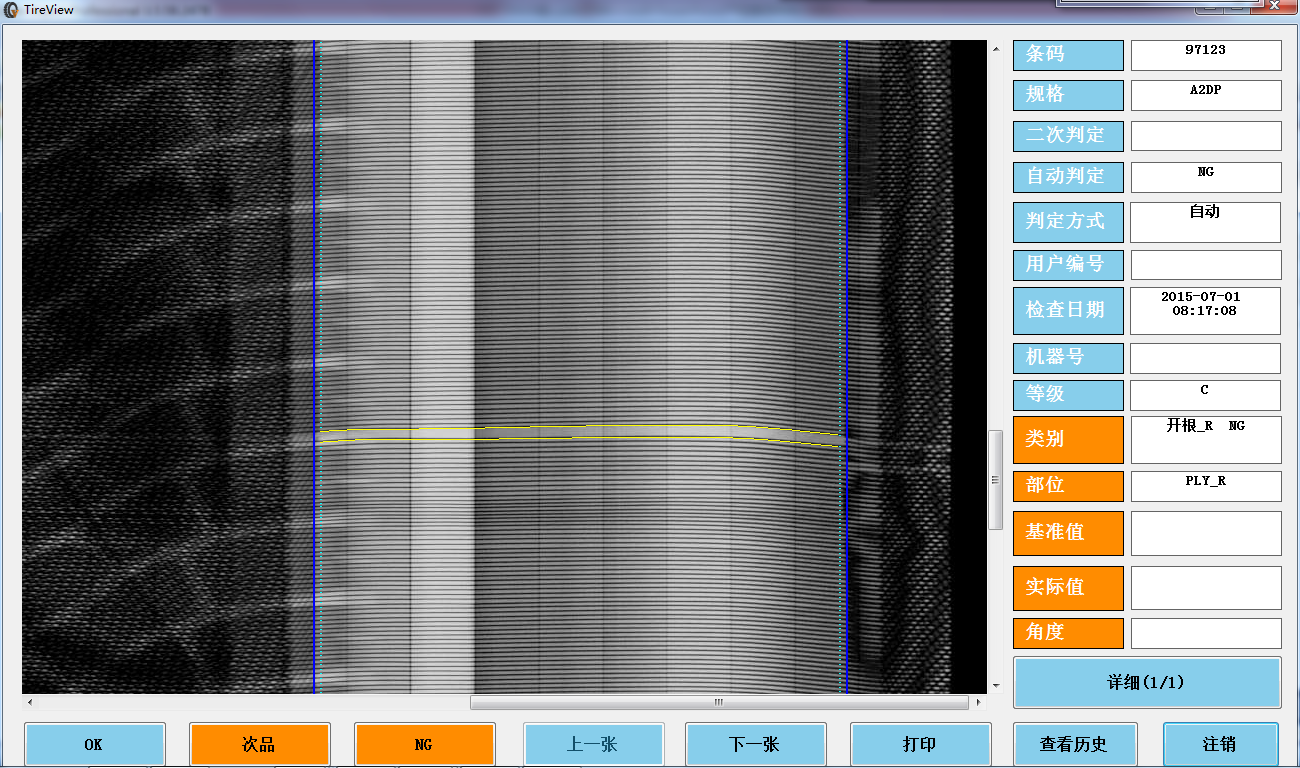Click the 基准值 value field
The height and width of the screenshot is (768, 1300).
(x=1205, y=533)
